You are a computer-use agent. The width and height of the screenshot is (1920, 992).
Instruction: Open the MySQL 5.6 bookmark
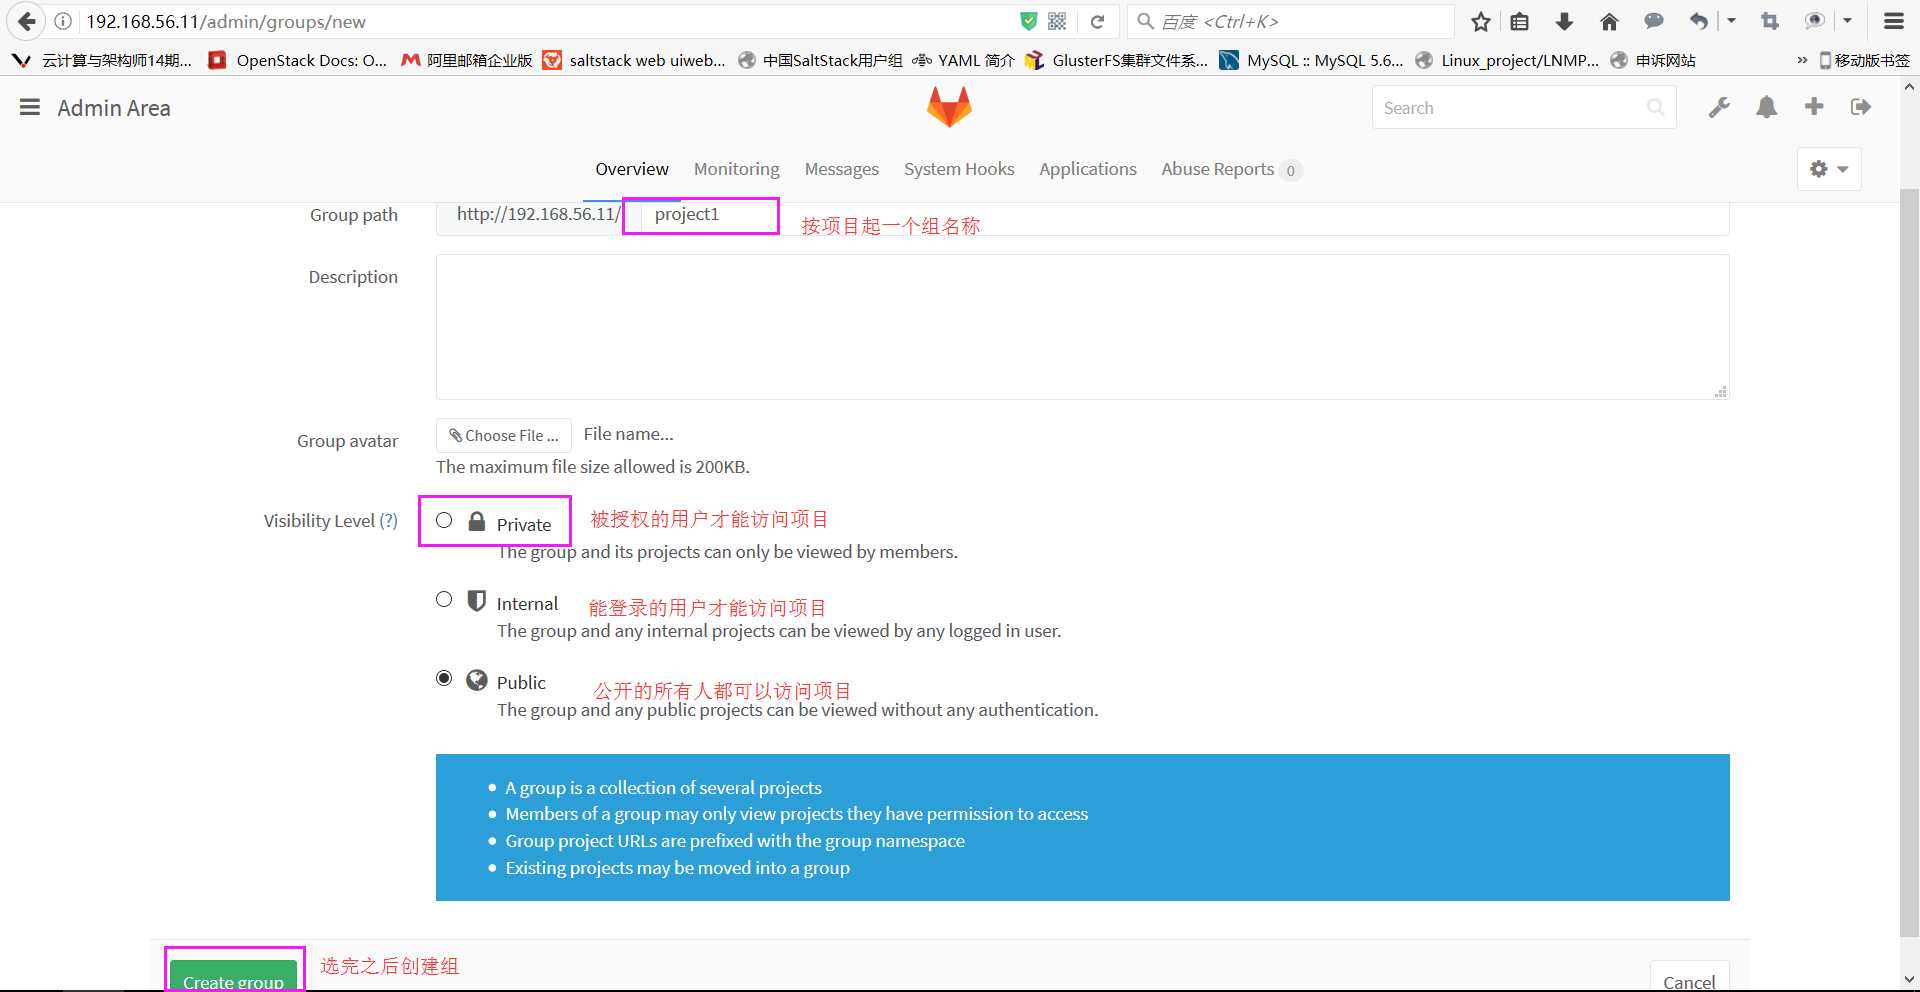(x=1311, y=60)
